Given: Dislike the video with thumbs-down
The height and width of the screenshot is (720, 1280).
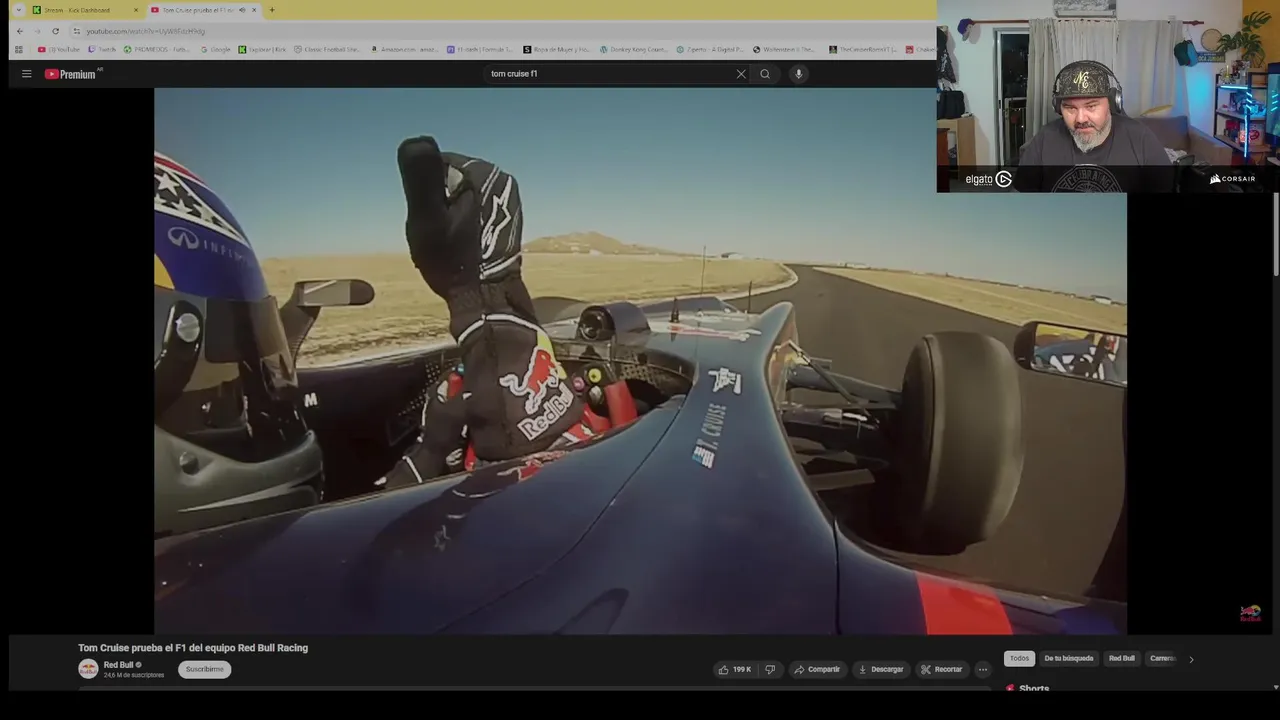Looking at the screenshot, I should tap(770, 669).
